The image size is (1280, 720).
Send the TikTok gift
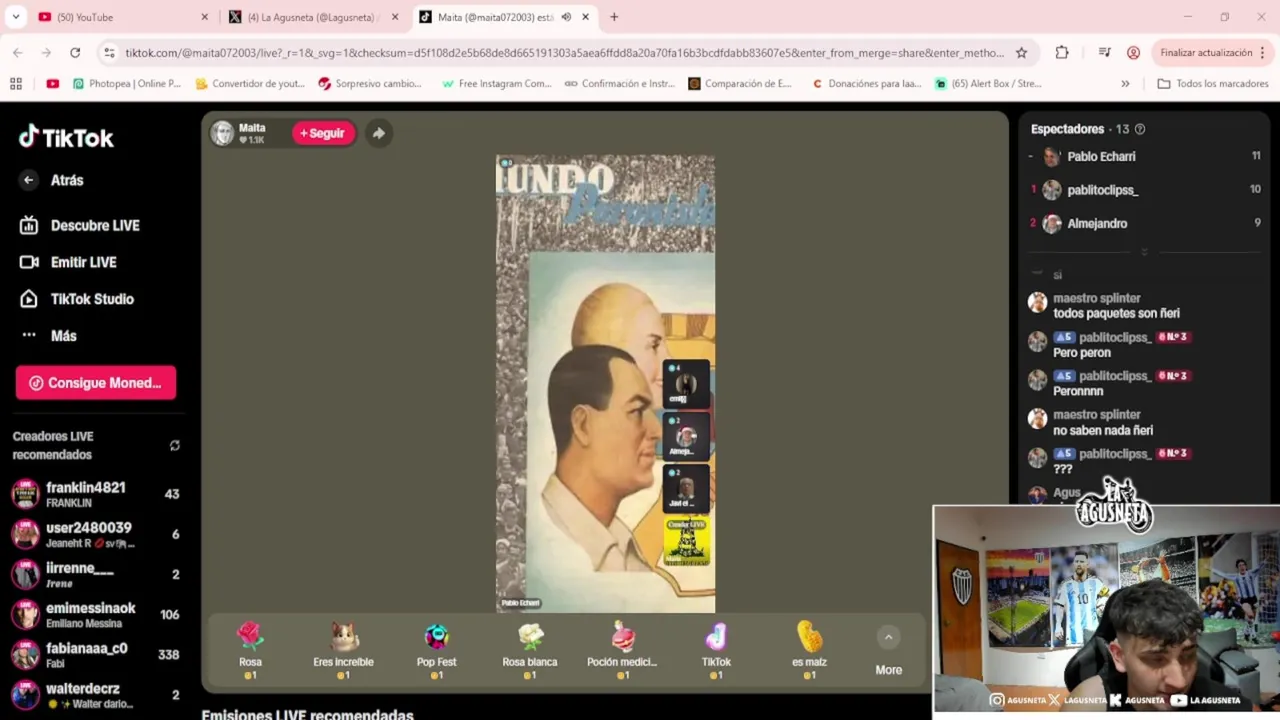pyautogui.click(x=716, y=650)
